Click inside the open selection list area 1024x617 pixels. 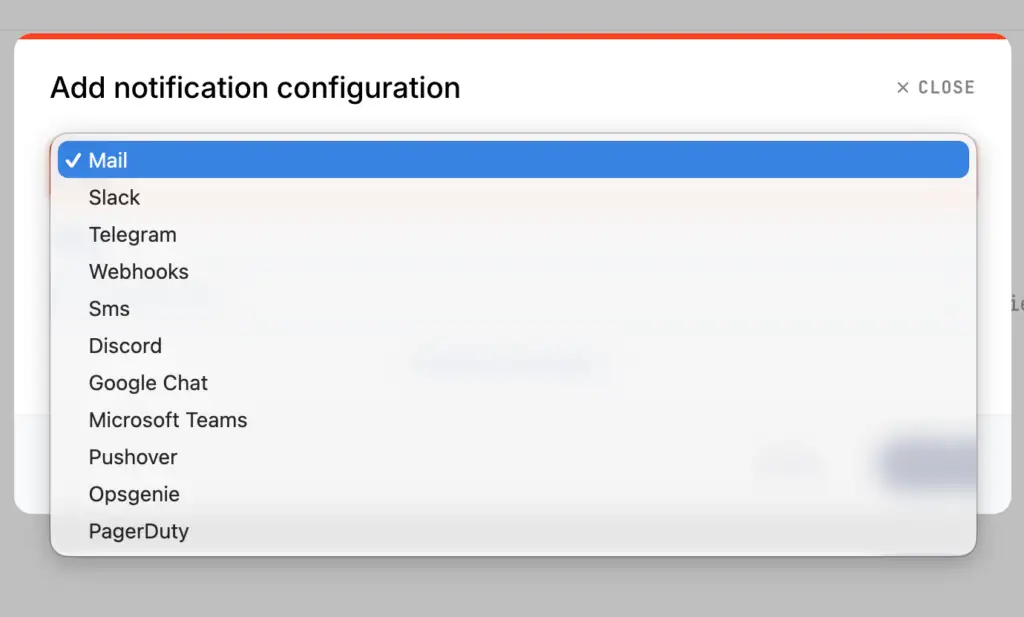[x=512, y=345]
